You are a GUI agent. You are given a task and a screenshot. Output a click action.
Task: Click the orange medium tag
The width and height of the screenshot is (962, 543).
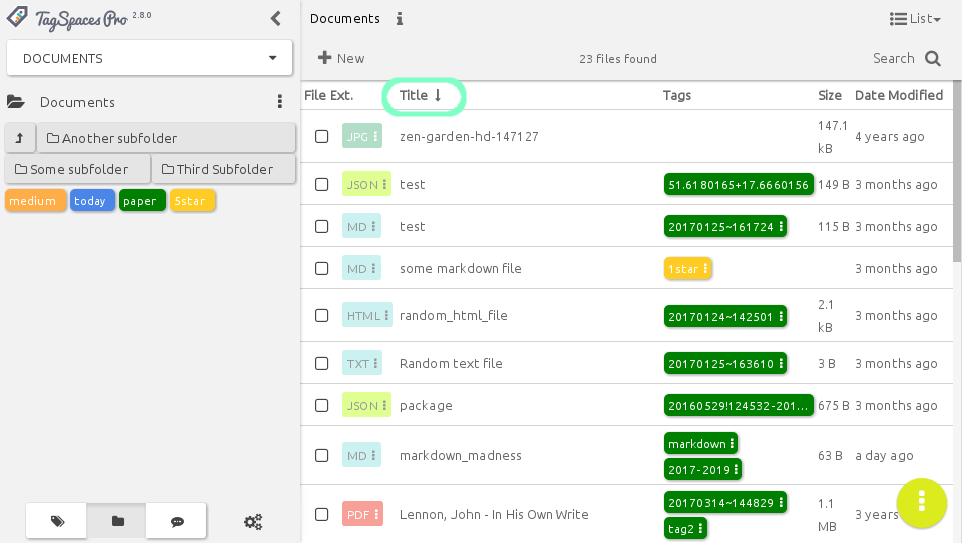point(35,201)
